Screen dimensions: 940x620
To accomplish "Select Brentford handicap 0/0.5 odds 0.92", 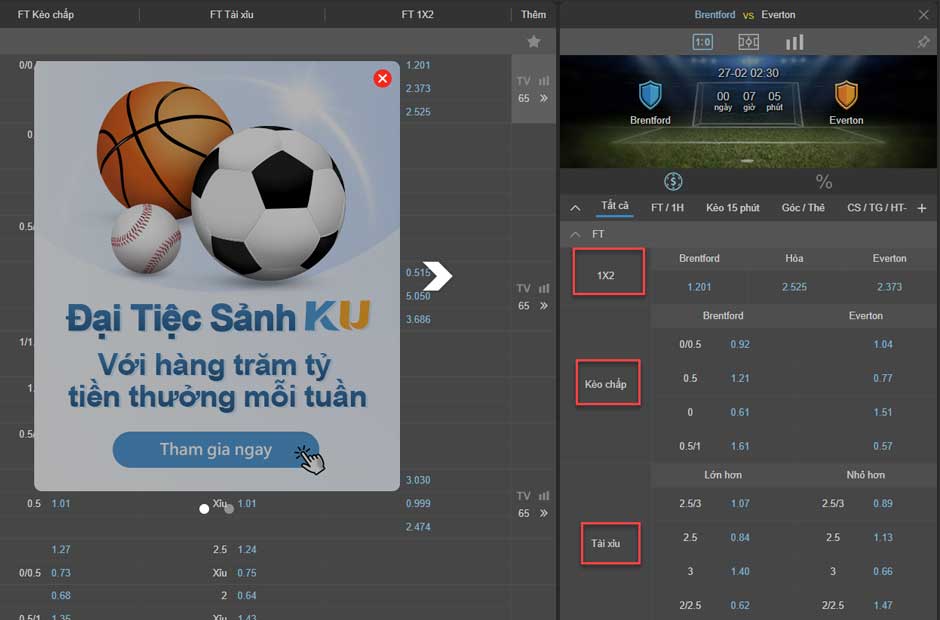I will [740, 344].
